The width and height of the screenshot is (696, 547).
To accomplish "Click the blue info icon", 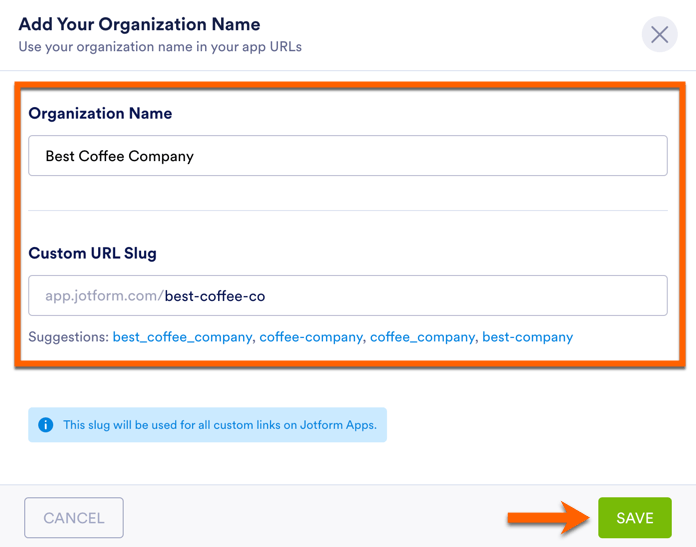I will pyautogui.click(x=45, y=425).
